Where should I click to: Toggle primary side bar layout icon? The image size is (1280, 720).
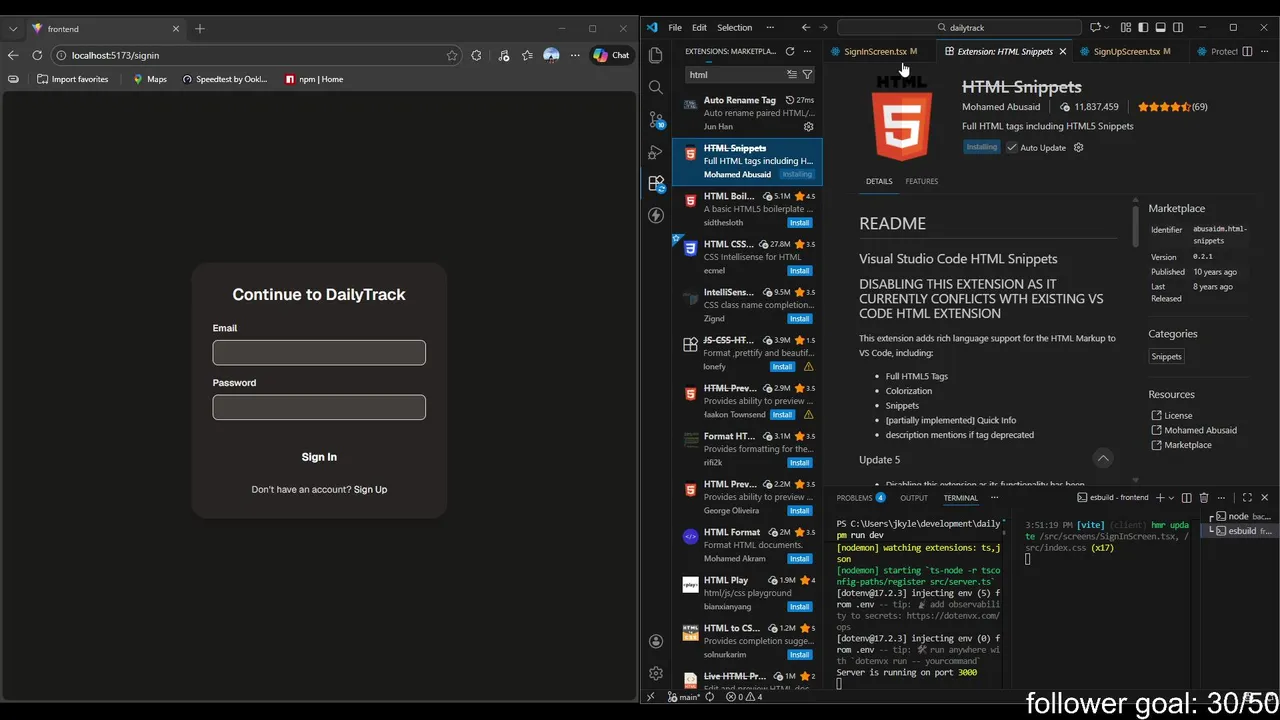(1143, 27)
